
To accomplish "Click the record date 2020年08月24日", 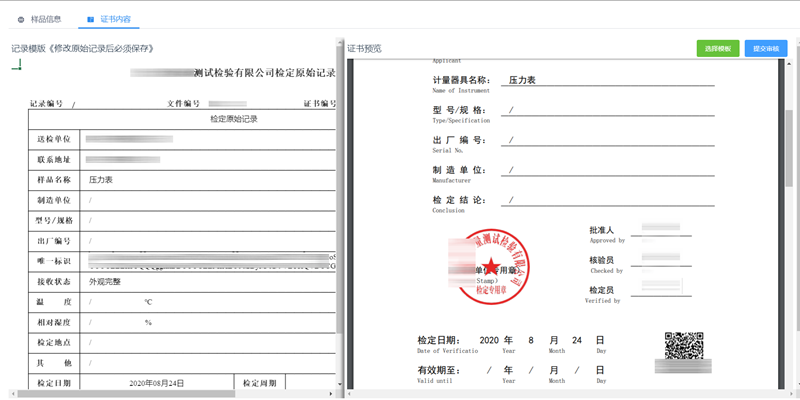I will (157, 383).
